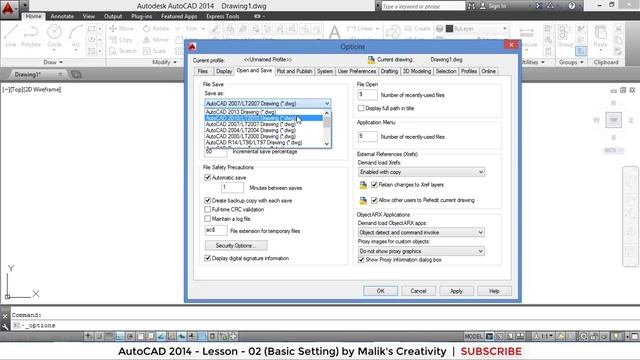The image size is (640, 360).
Task: Click the Rotate tool in Modify panel
Action: coord(156,29)
